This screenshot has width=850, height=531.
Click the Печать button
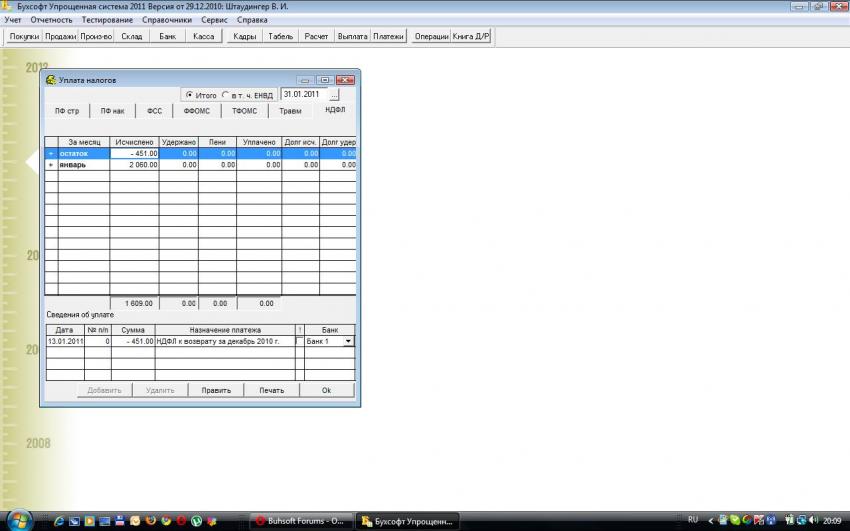click(271, 390)
